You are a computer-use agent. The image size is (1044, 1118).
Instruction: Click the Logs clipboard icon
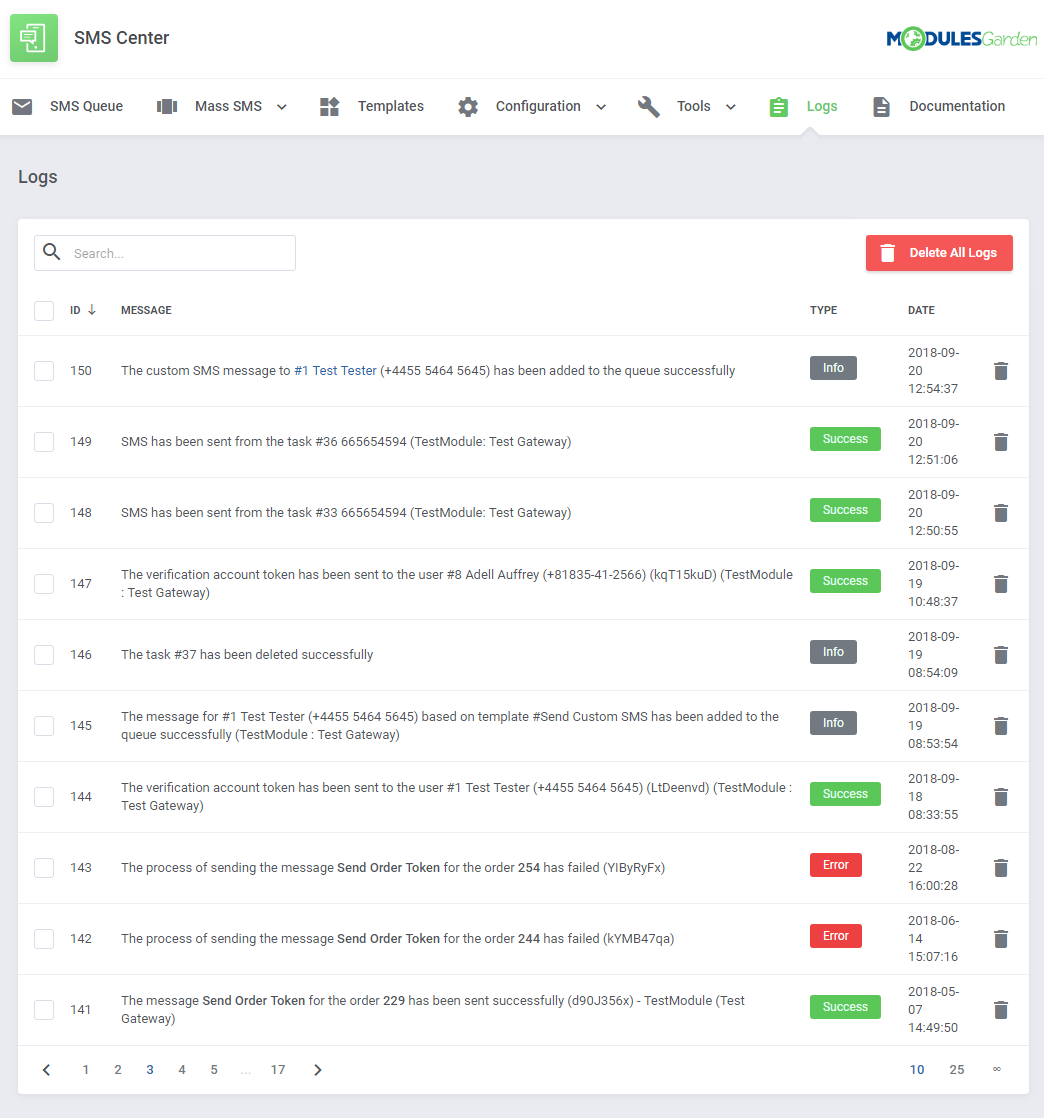779,107
